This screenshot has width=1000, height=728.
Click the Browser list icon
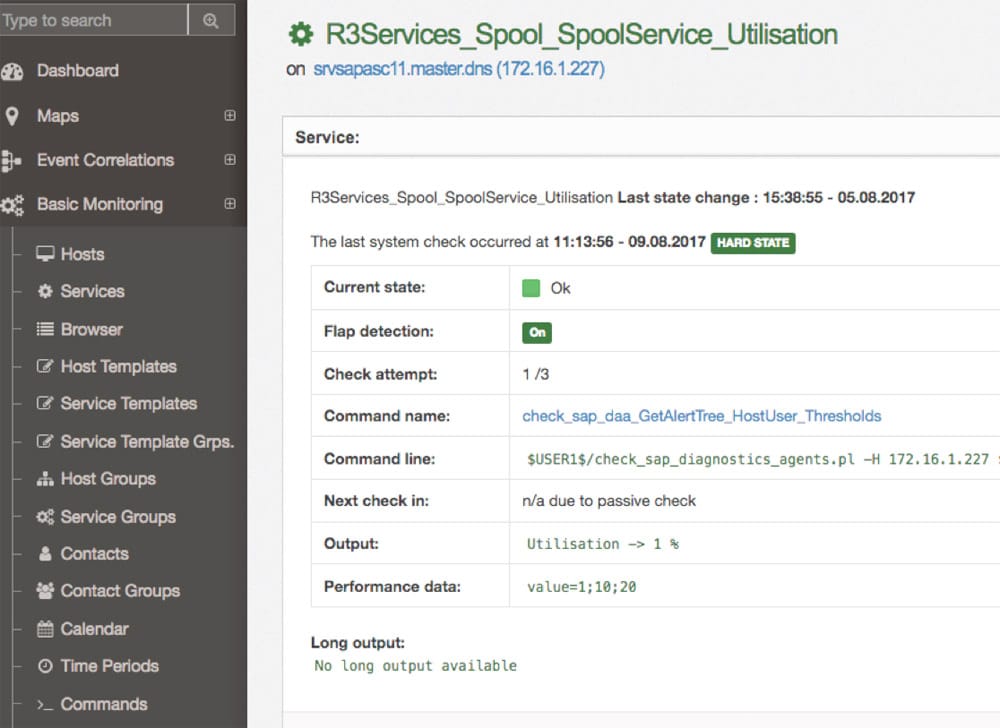[x=45, y=329]
